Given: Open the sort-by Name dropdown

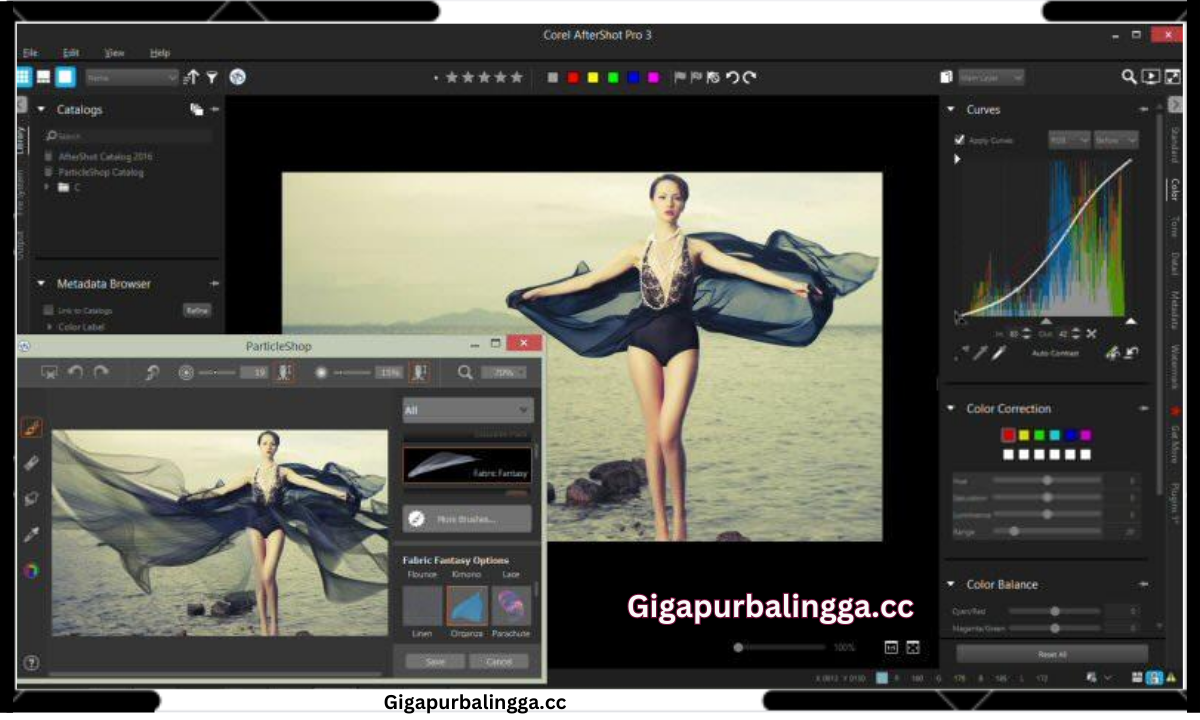Looking at the screenshot, I should [132, 77].
